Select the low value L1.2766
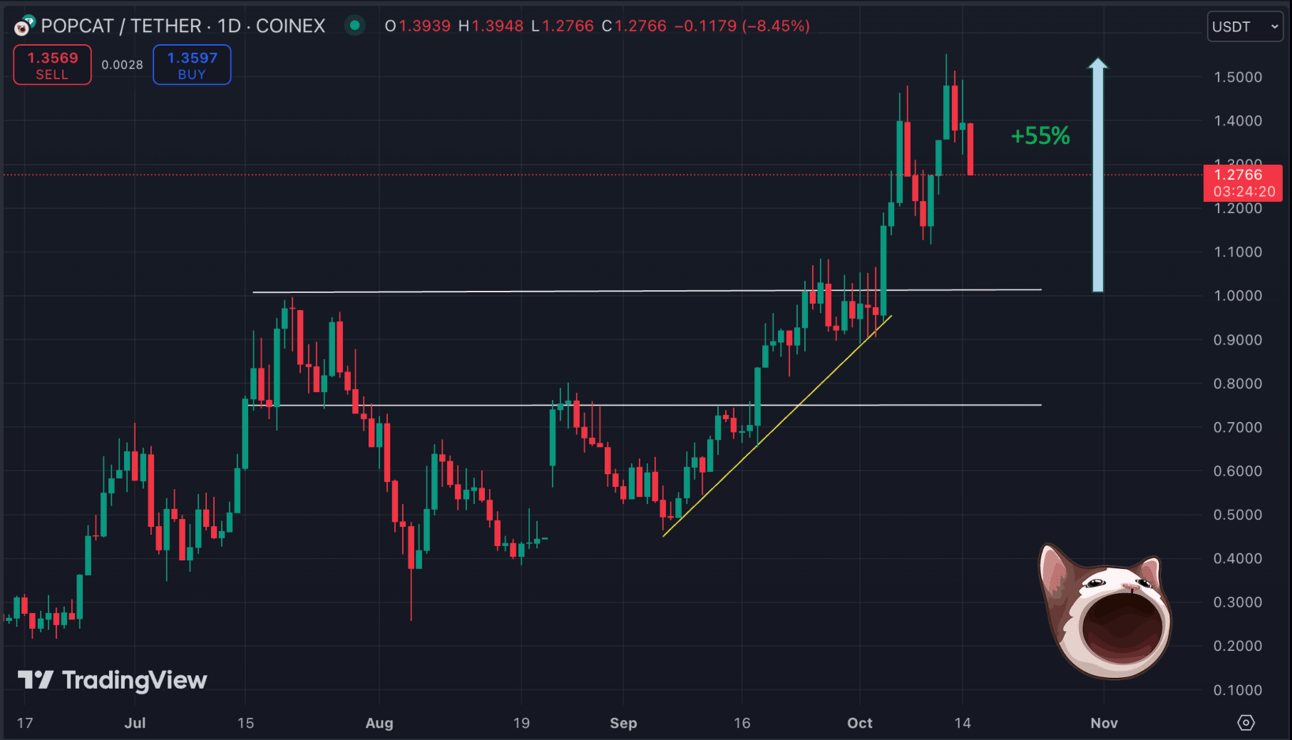The height and width of the screenshot is (740, 1292). point(563,26)
